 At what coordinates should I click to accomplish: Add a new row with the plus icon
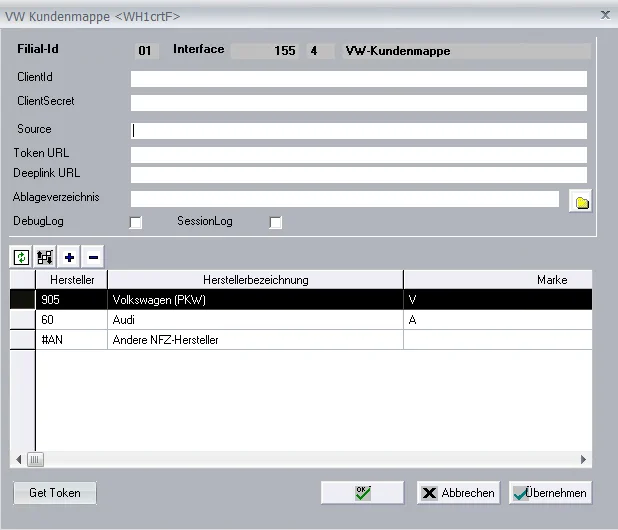point(69,257)
